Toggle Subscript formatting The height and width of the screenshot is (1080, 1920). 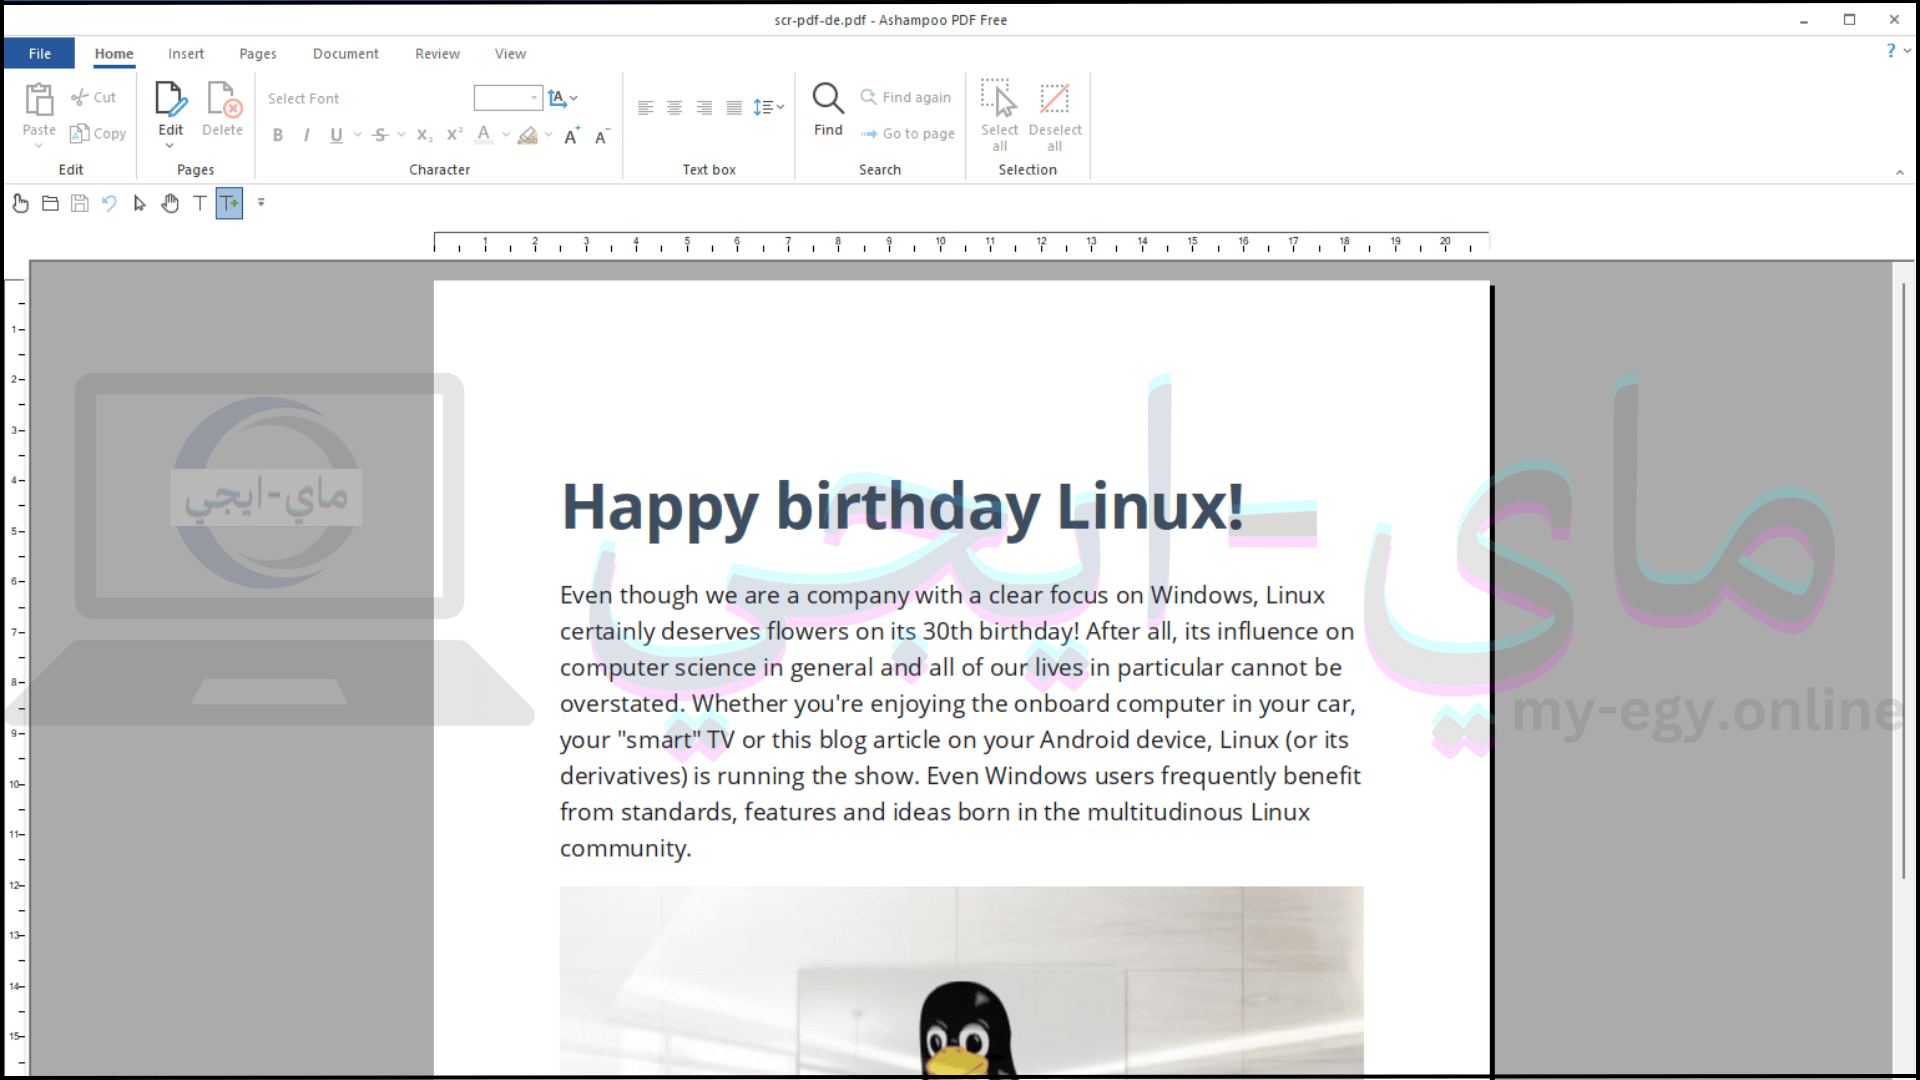(x=424, y=135)
